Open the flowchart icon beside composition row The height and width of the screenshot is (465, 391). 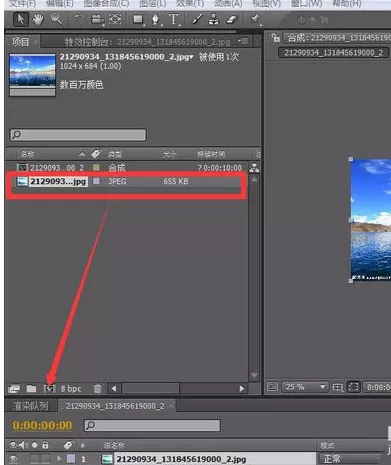point(254,167)
